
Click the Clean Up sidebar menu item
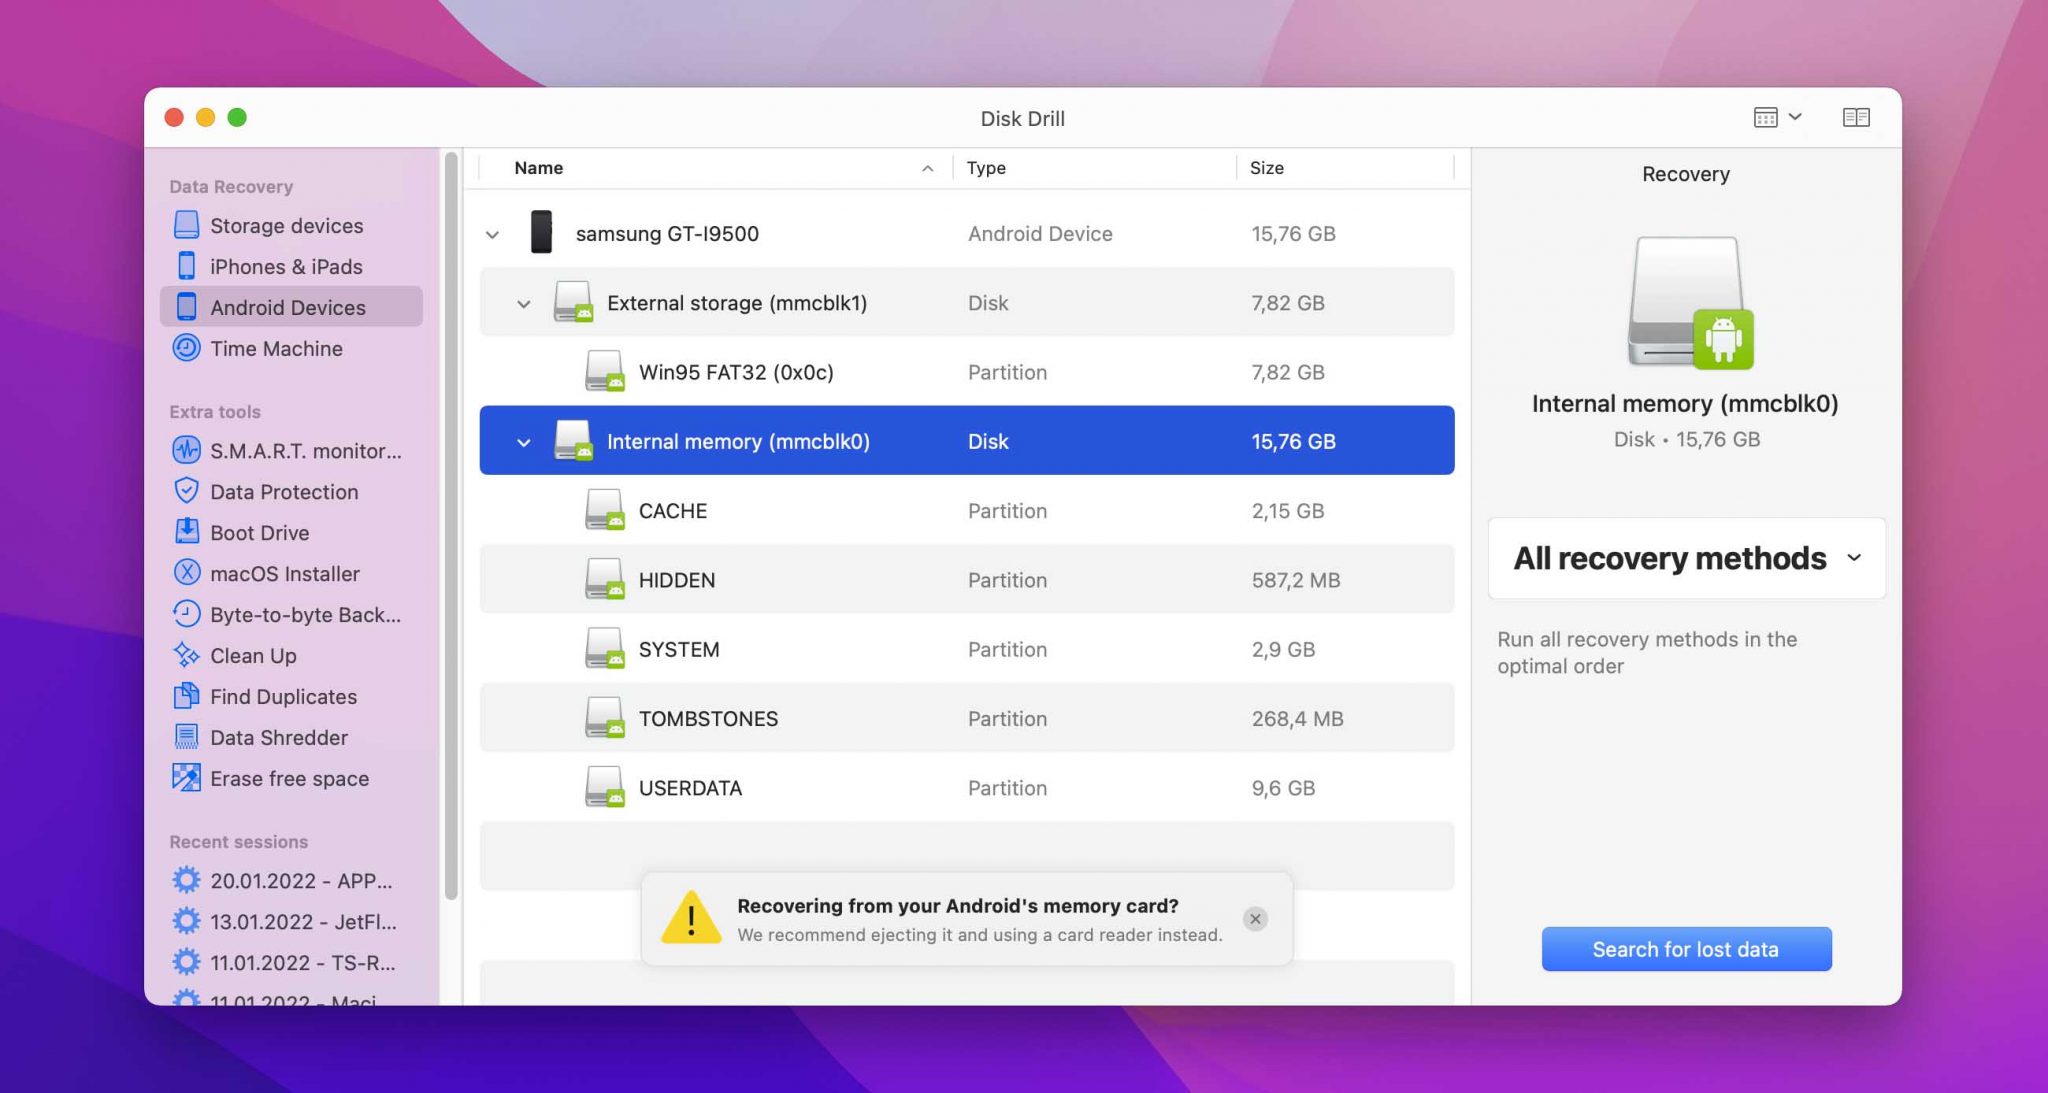pyautogui.click(x=251, y=654)
